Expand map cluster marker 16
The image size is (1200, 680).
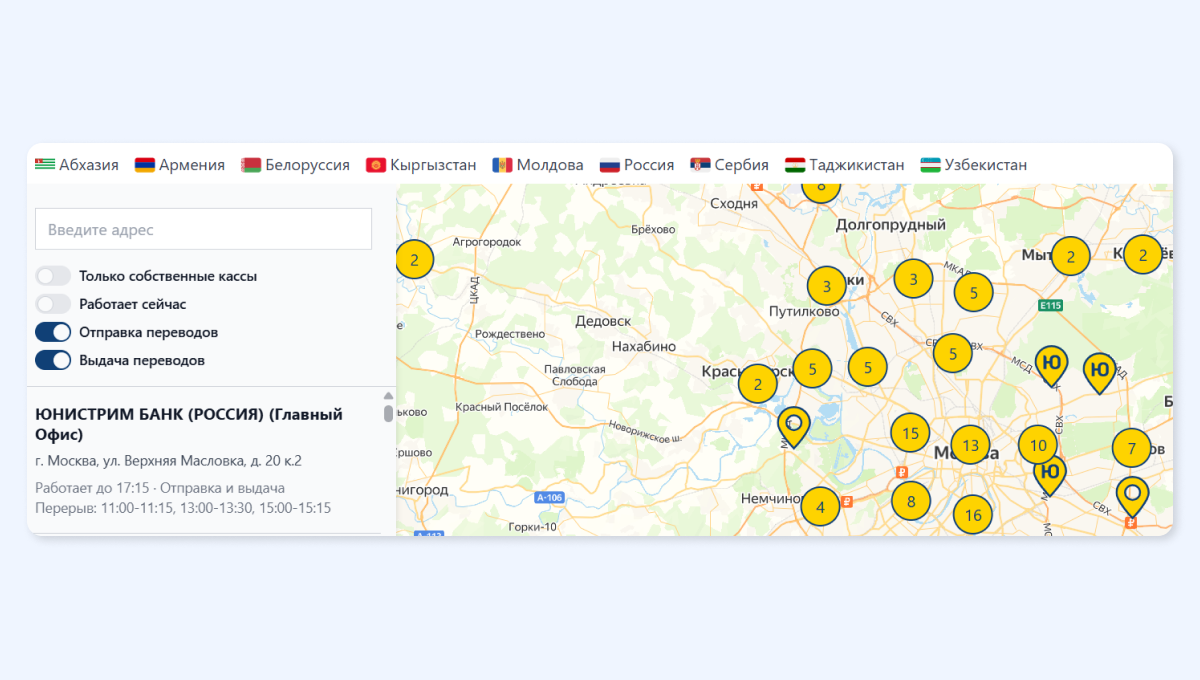point(973,516)
